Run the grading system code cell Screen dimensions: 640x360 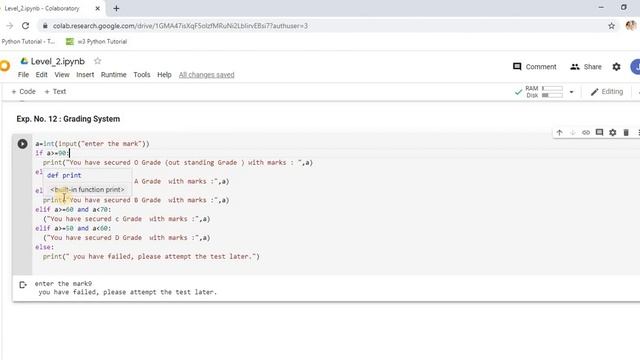[x=22, y=144]
